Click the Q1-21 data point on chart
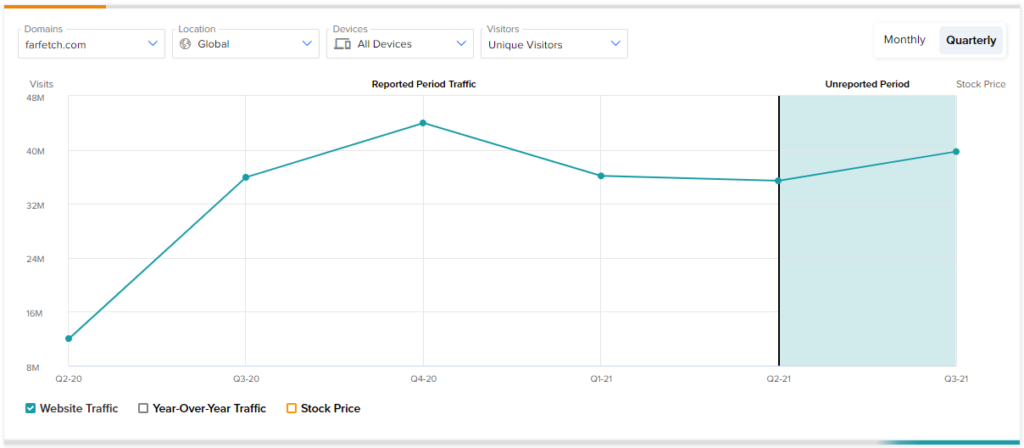Image resolution: width=1024 pixels, height=448 pixels. coord(601,176)
